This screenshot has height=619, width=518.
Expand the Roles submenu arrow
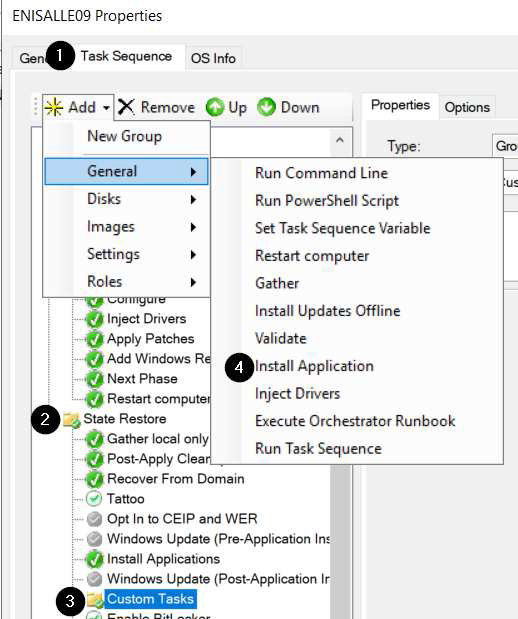click(x=193, y=282)
